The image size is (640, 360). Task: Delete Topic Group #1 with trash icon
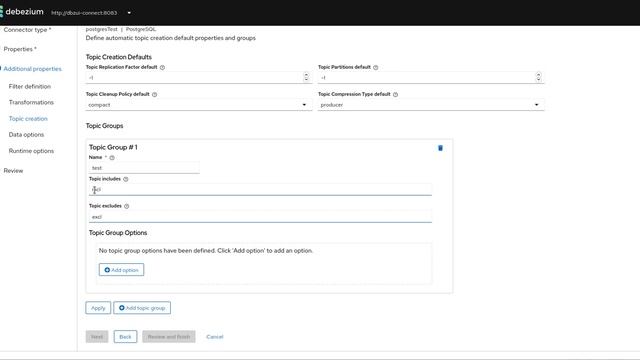(x=440, y=148)
